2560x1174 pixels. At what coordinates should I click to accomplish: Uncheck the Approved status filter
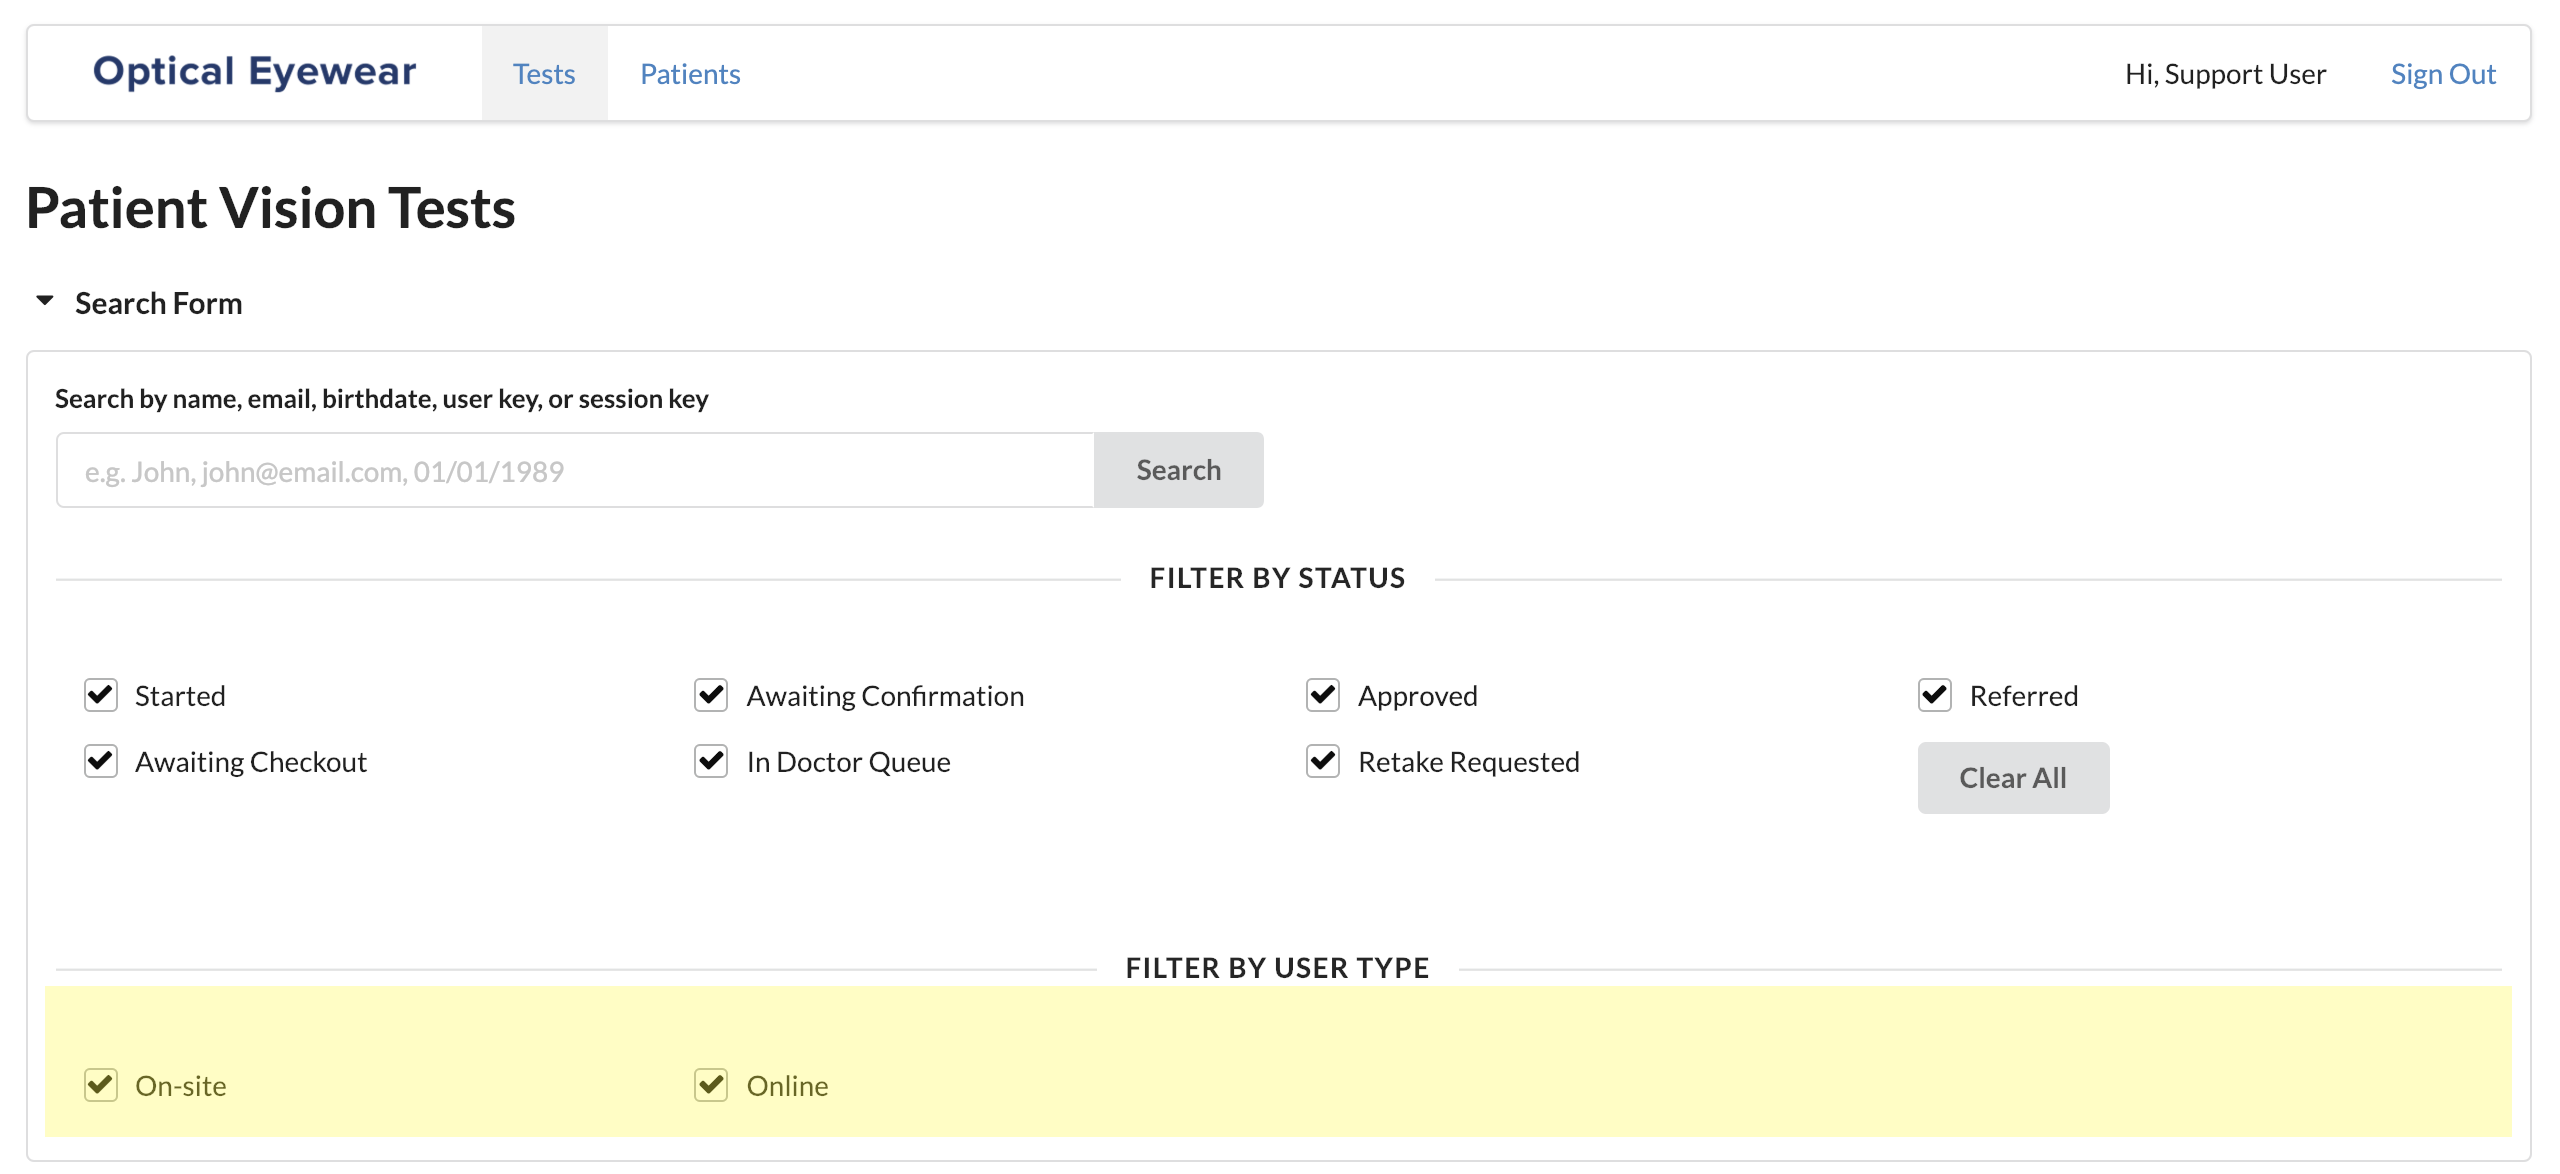click(x=1323, y=695)
